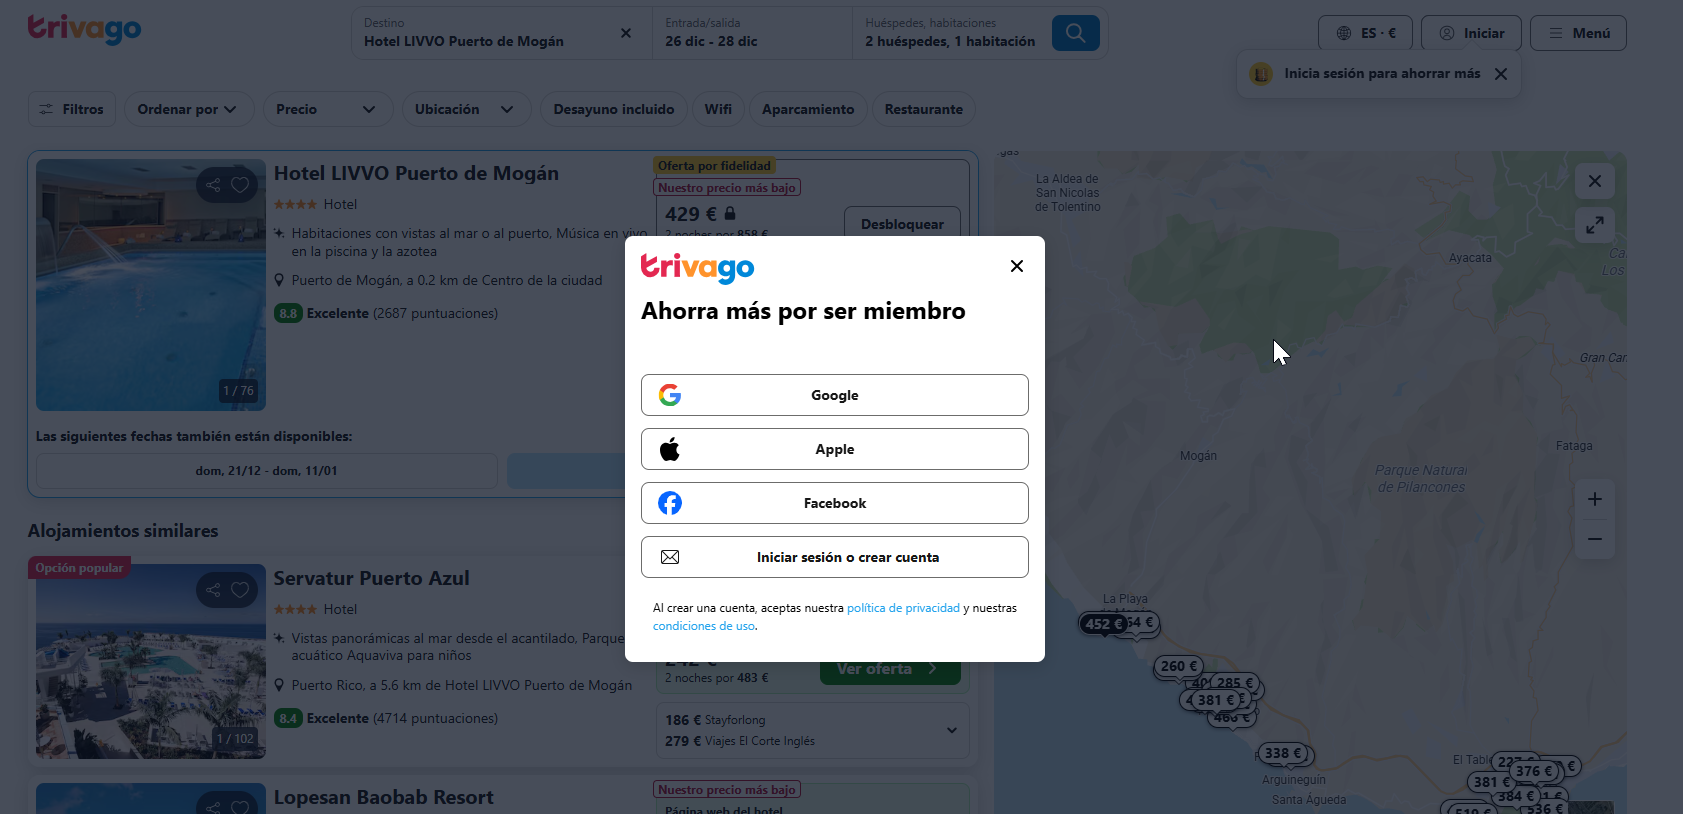
Task: Dismiss the Inicia sesión para ahorrar tooltip
Action: click(x=1500, y=74)
